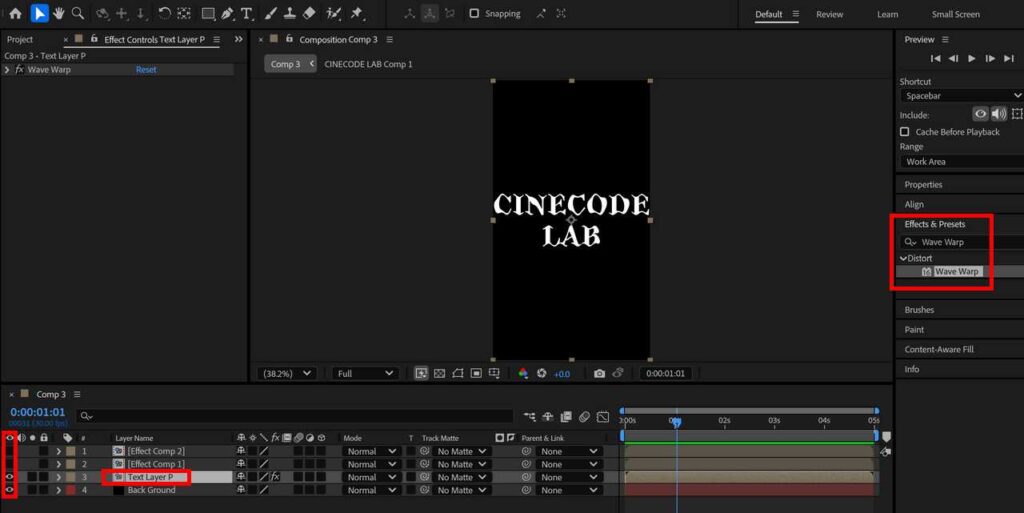This screenshot has height=513, width=1024.
Task: Open the magnification 38.2% dropdown
Action: pos(286,373)
